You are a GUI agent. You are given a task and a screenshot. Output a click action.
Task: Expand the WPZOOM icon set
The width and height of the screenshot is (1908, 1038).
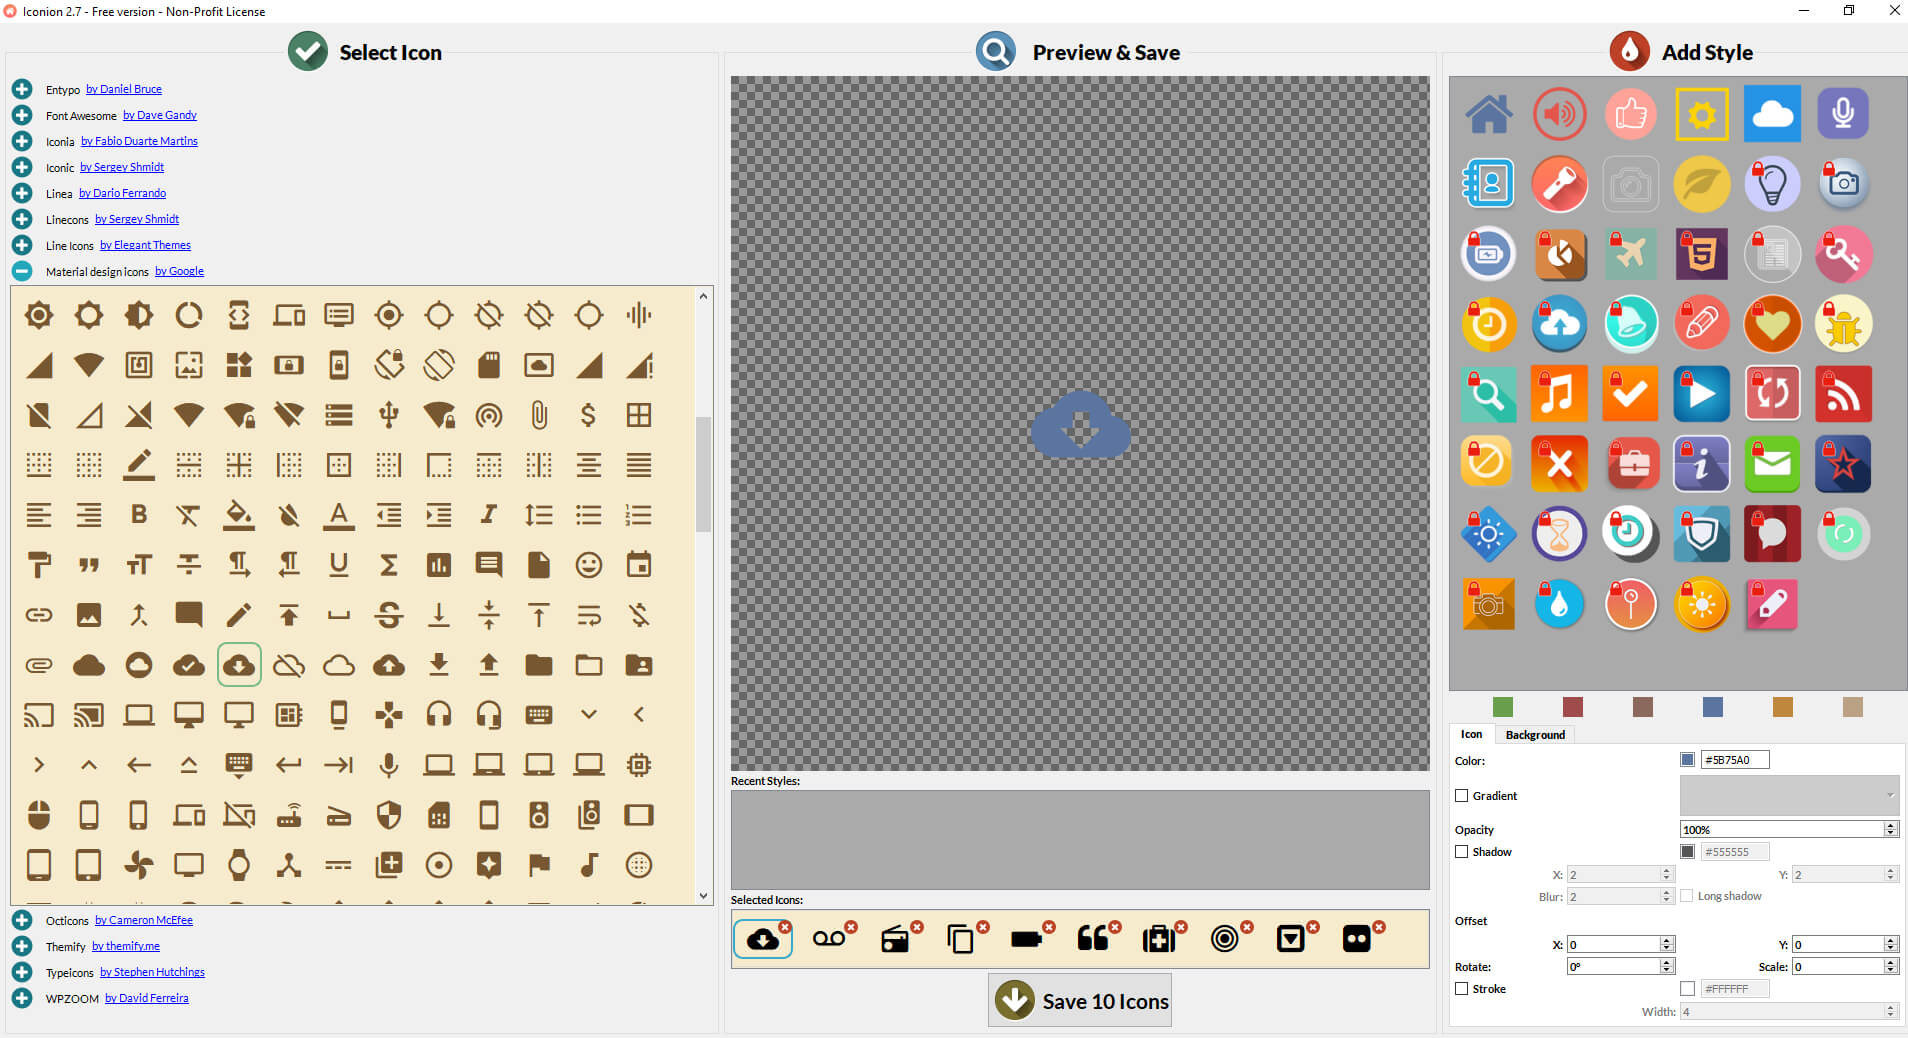click(22, 998)
